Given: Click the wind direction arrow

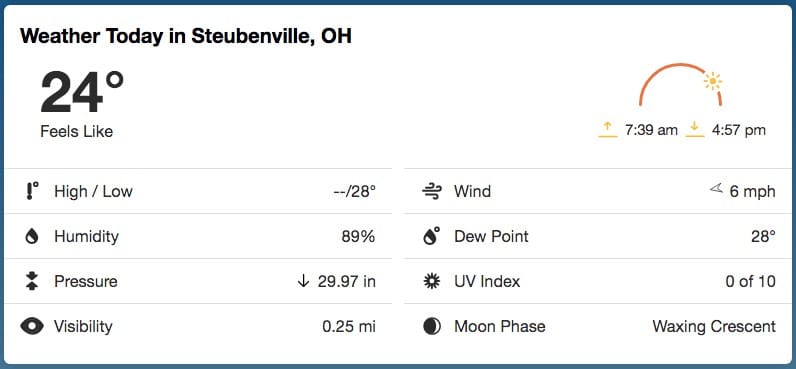Looking at the screenshot, I should (716, 189).
